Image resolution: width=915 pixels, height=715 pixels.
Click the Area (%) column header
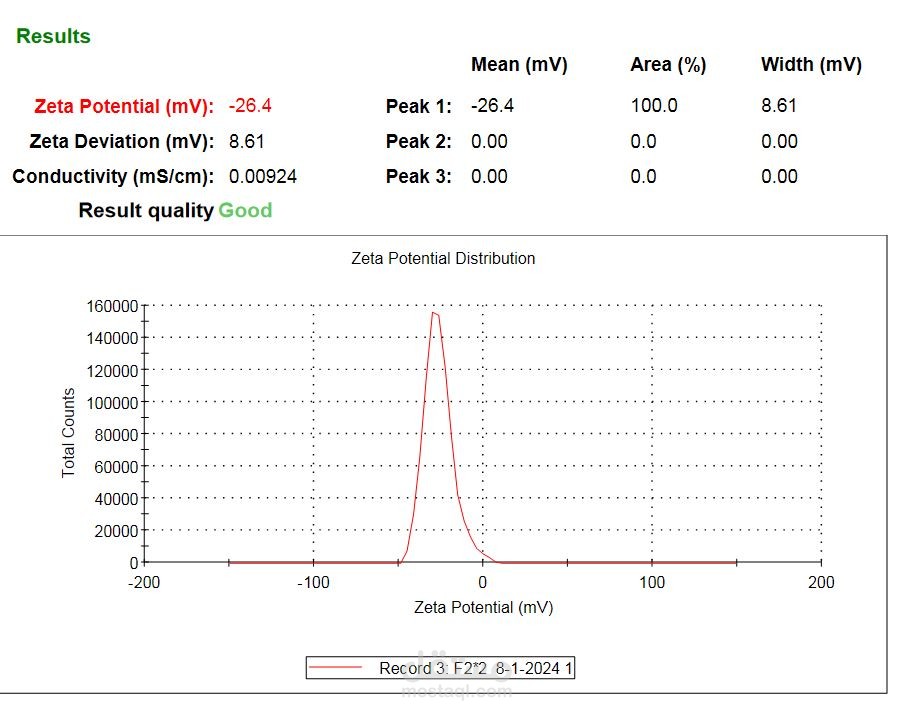[667, 64]
